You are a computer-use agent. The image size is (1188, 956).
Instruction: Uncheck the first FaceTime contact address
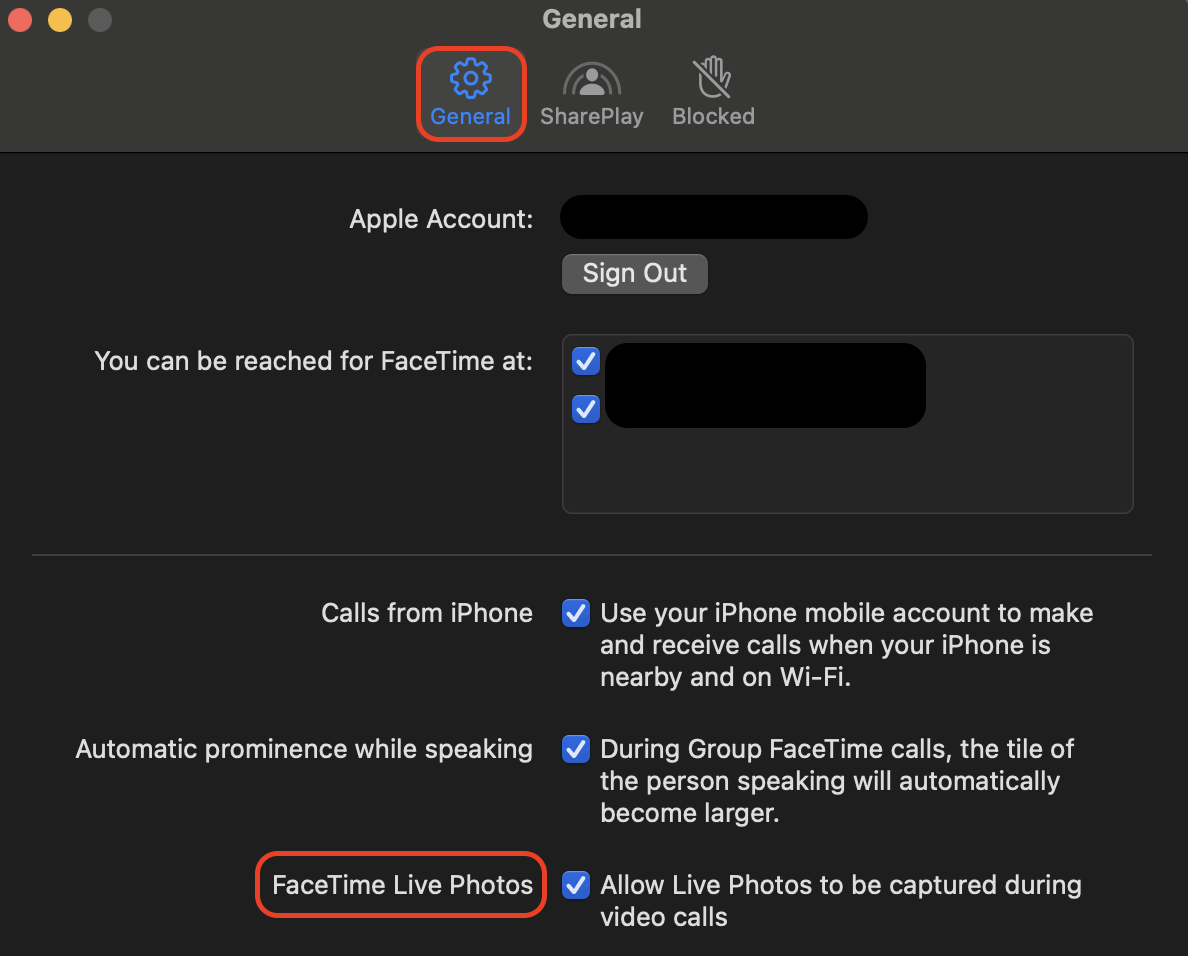click(585, 361)
